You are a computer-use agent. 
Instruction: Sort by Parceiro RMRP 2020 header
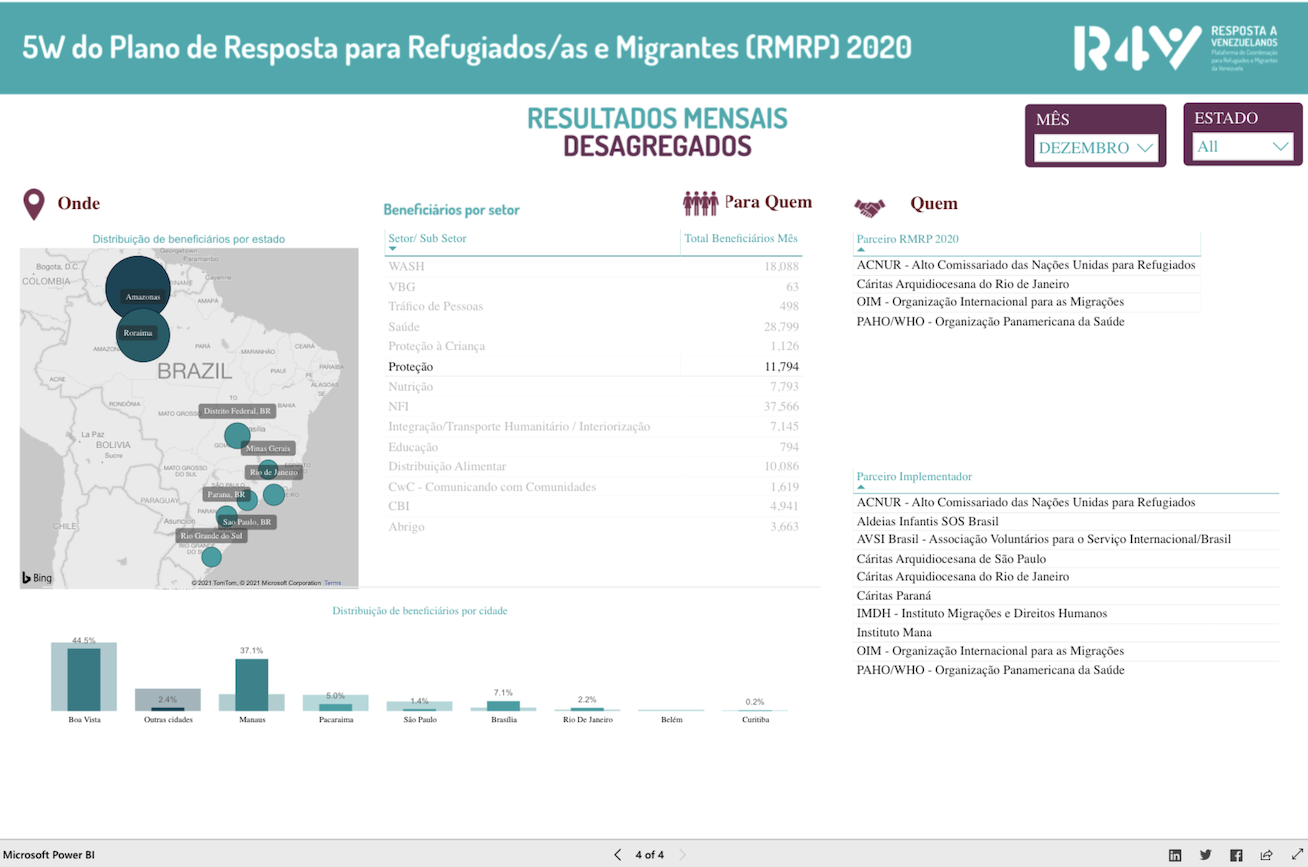tap(1027, 241)
